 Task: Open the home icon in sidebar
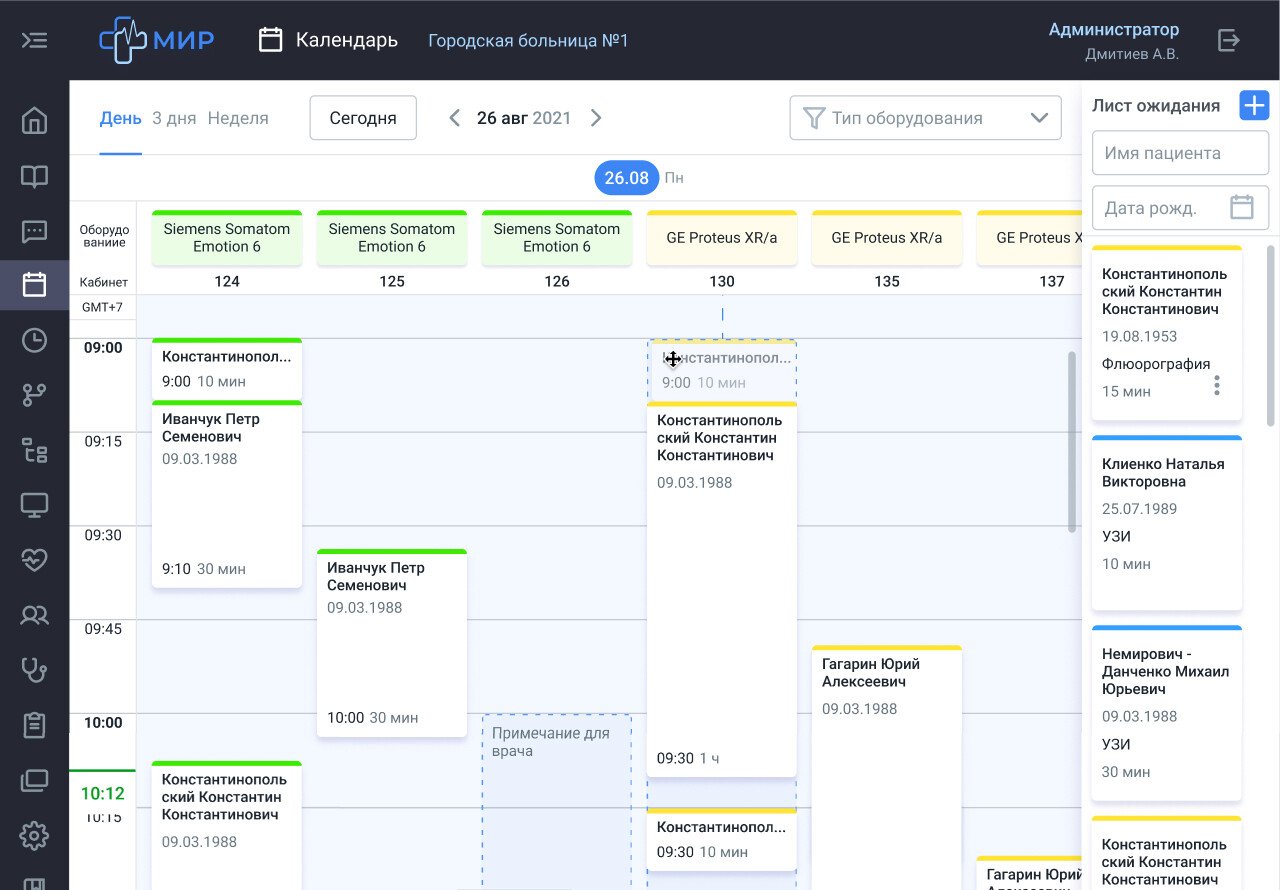[34, 120]
